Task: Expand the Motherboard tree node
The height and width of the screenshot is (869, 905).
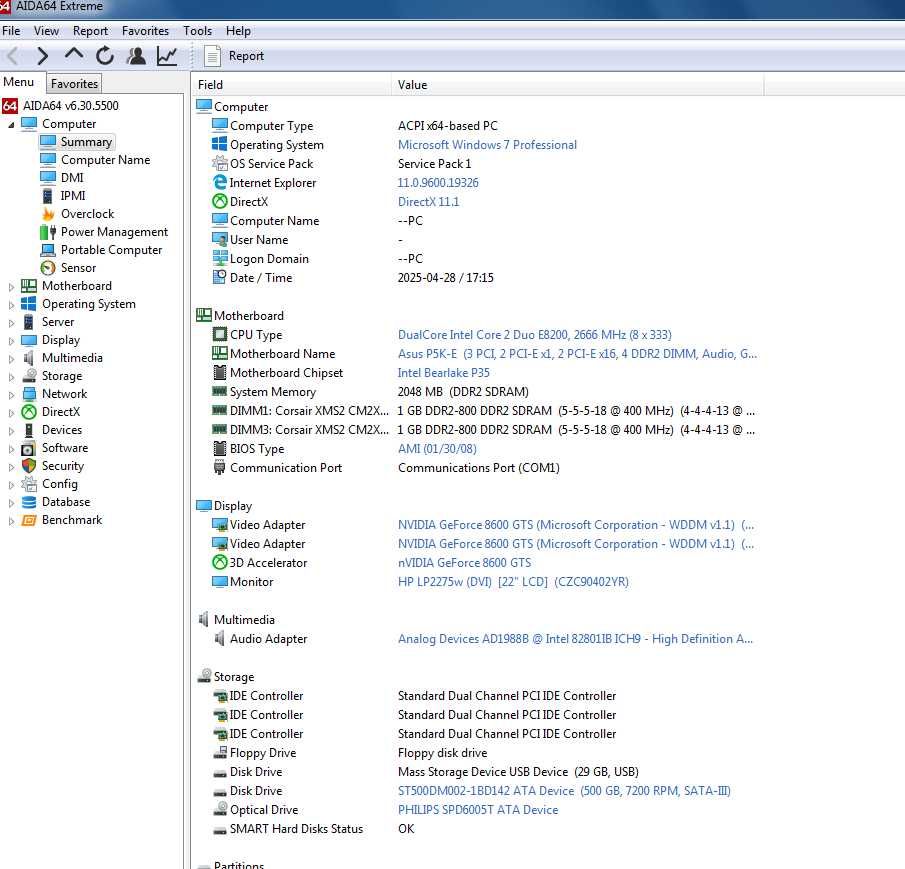Action: (x=11, y=287)
